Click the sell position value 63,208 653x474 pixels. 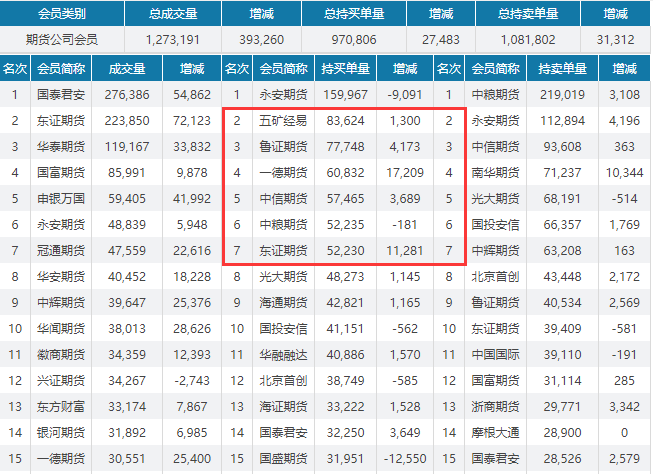click(563, 251)
